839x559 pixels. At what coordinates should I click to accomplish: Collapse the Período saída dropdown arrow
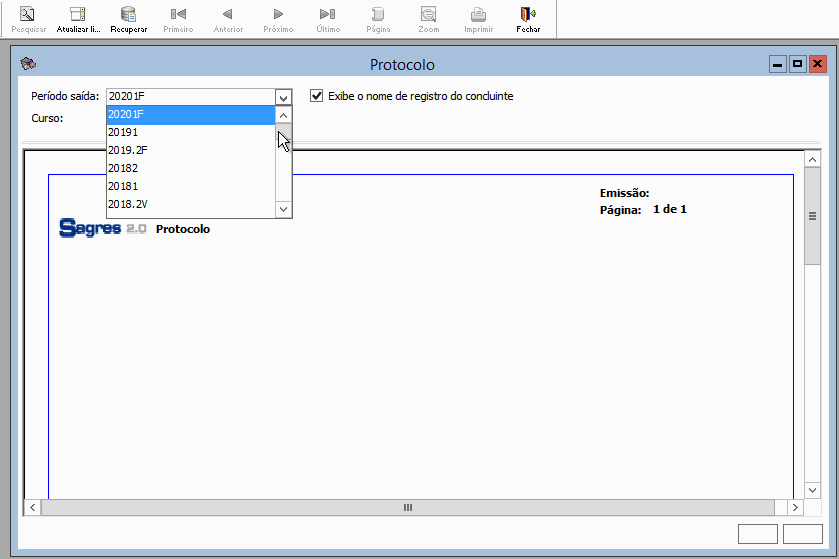click(x=283, y=97)
